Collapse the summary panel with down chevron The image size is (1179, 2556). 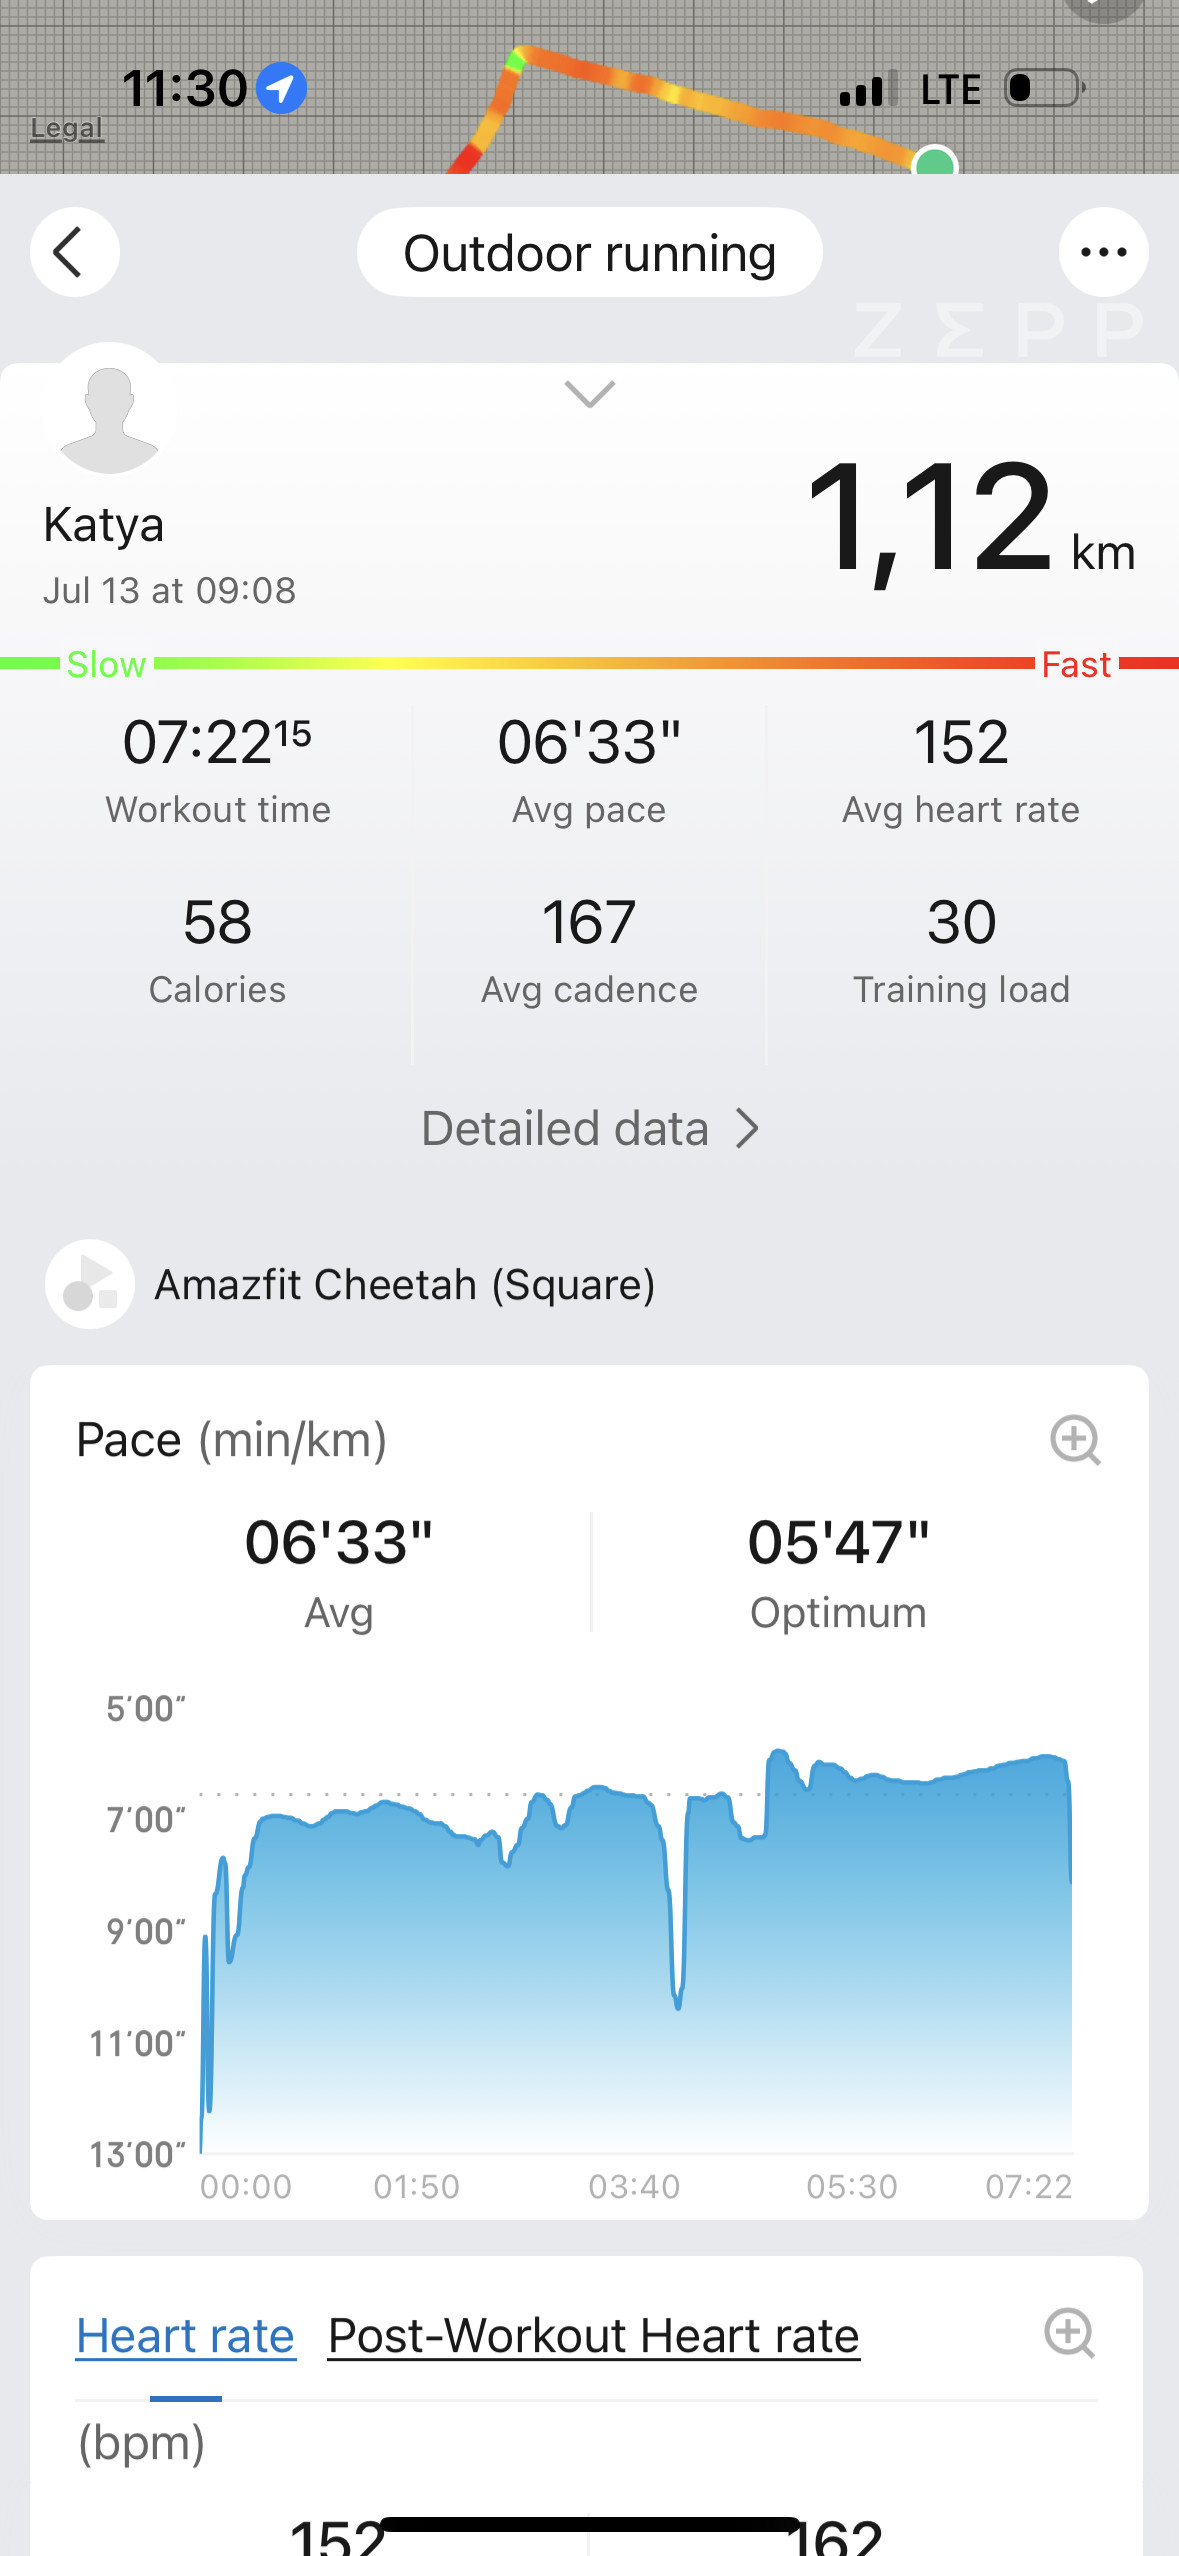589,394
